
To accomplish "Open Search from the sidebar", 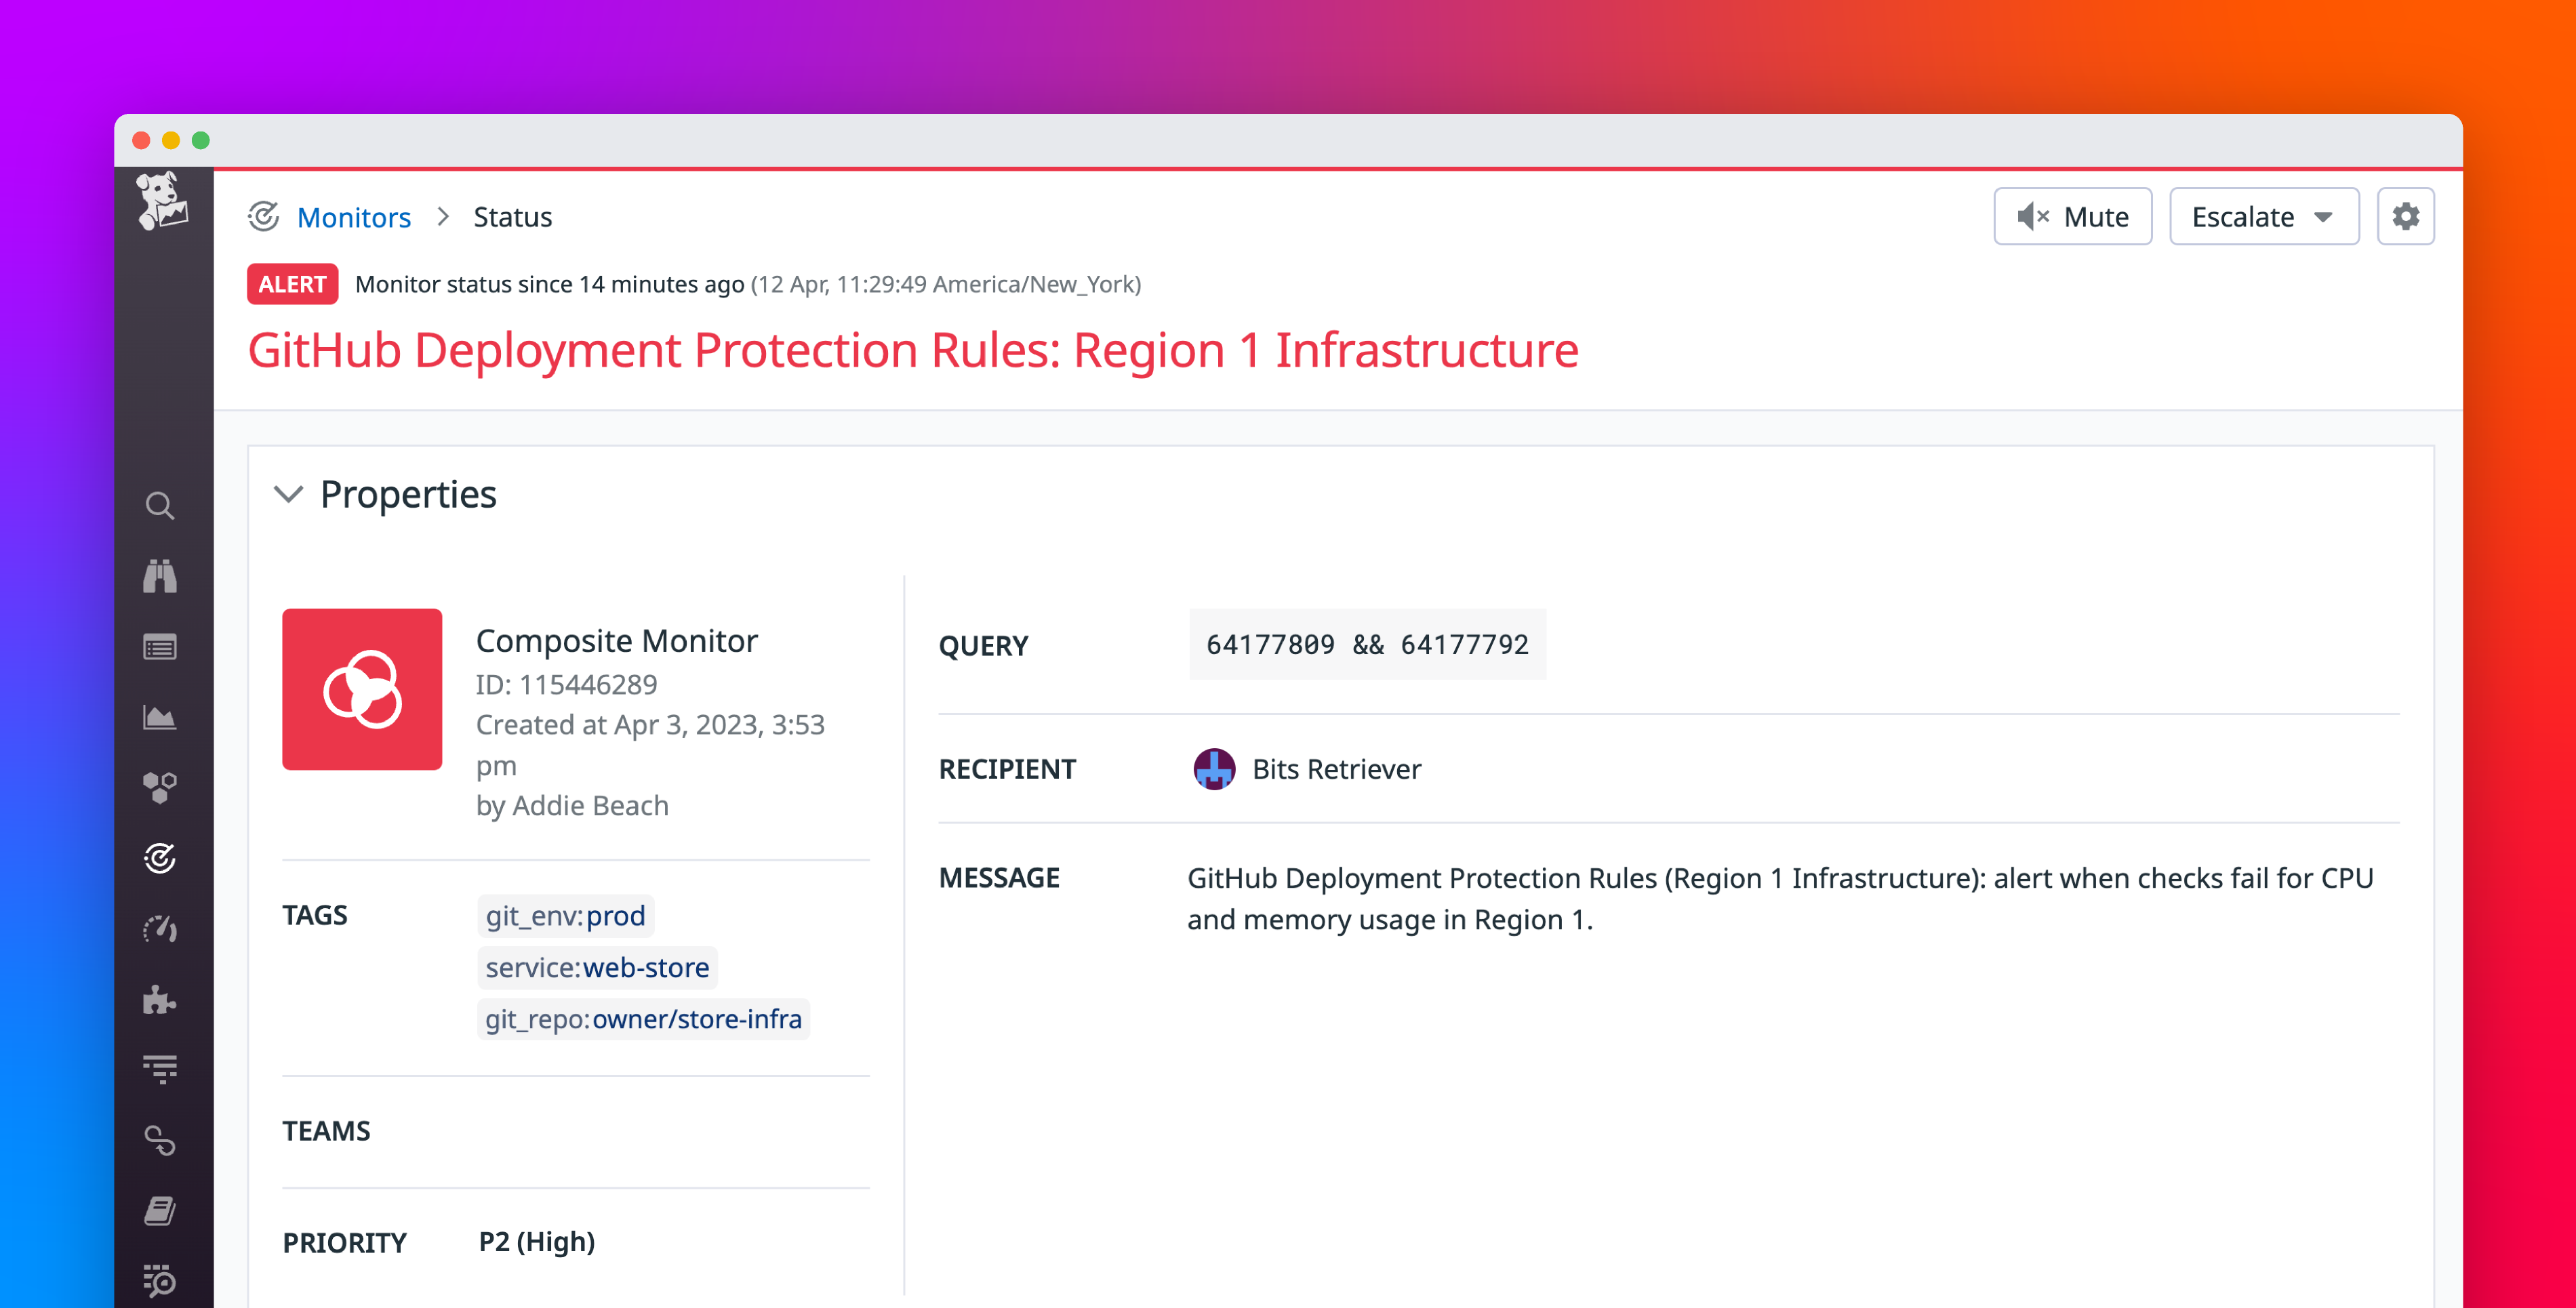I will [x=160, y=507].
